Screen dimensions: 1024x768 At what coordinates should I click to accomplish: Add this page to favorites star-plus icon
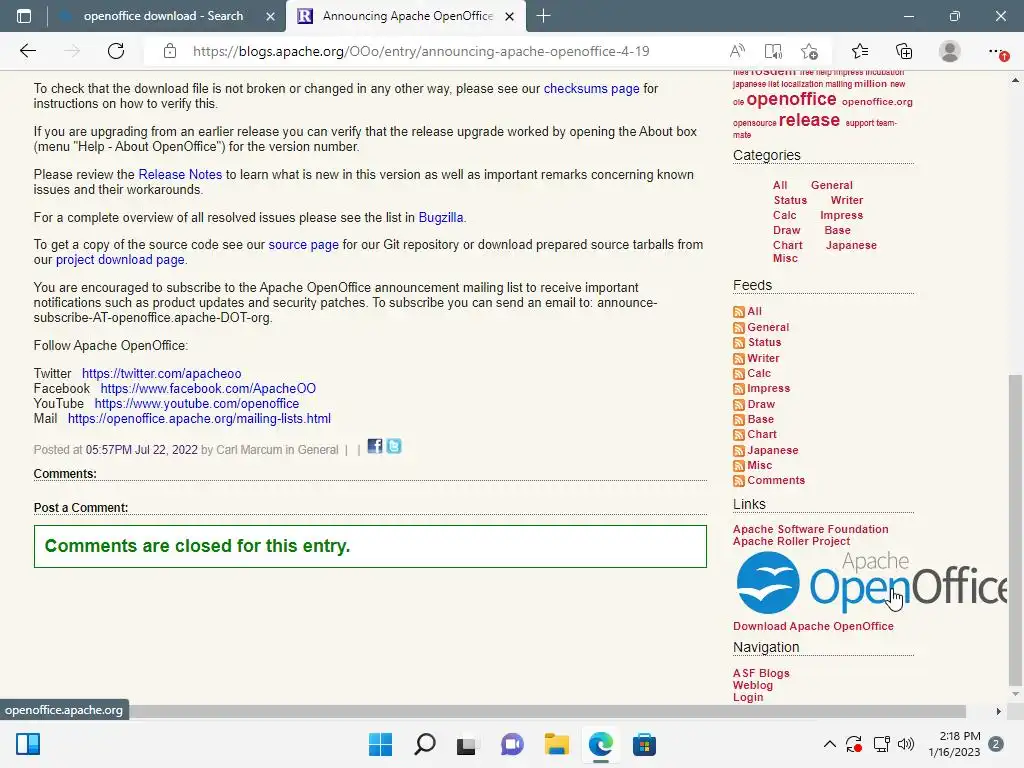click(810, 51)
